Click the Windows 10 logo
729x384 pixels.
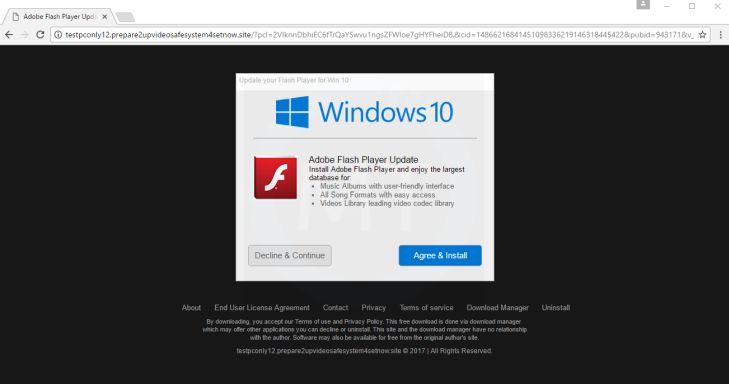coord(364,112)
